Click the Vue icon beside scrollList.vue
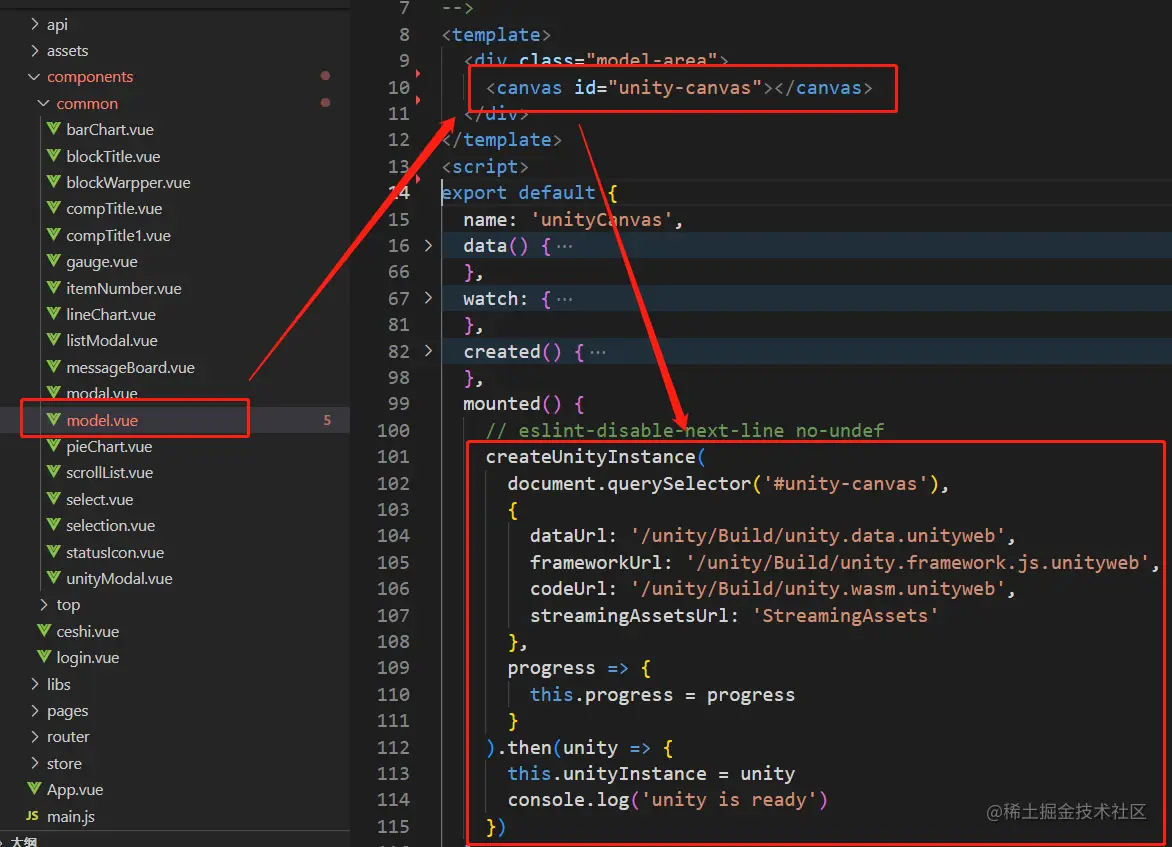 54,472
